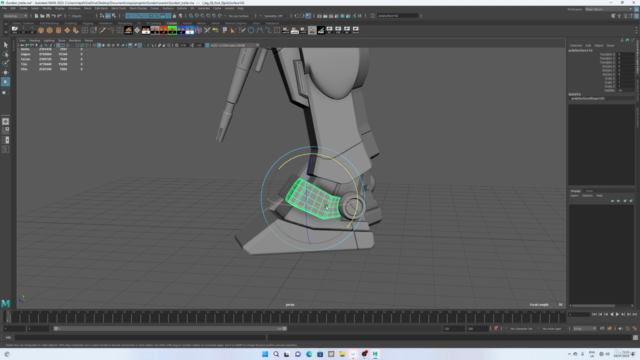The height and width of the screenshot is (360, 640).
Task: Open animation preferences icon at the bottom-right
Action: [635, 329]
